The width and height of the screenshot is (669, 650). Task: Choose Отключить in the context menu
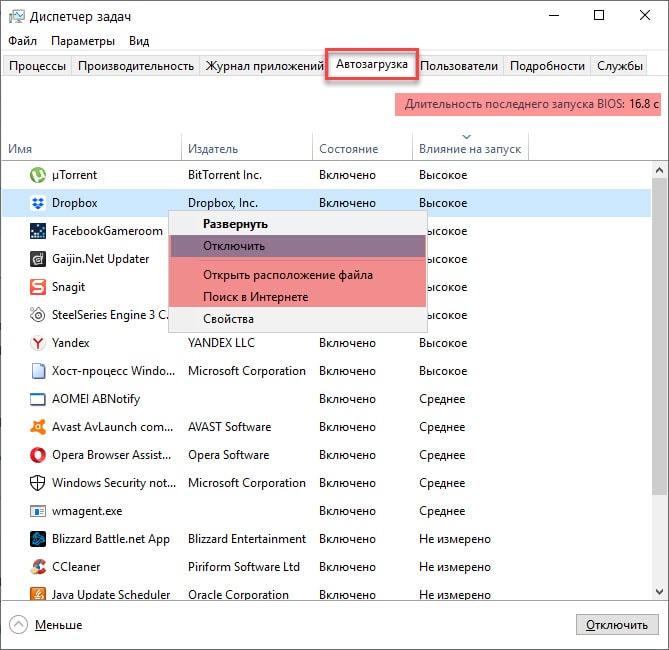tap(297, 246)
